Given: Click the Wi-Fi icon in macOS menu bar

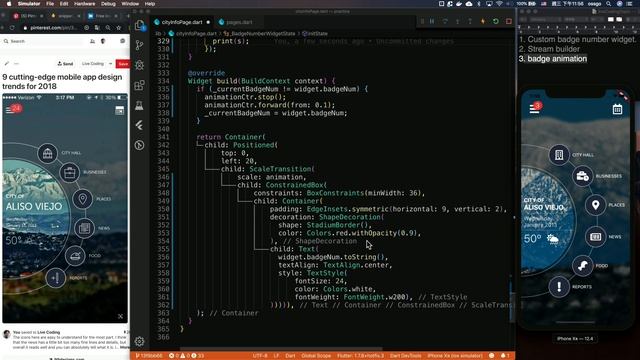Looking at the screenshot, I should 499,4.
